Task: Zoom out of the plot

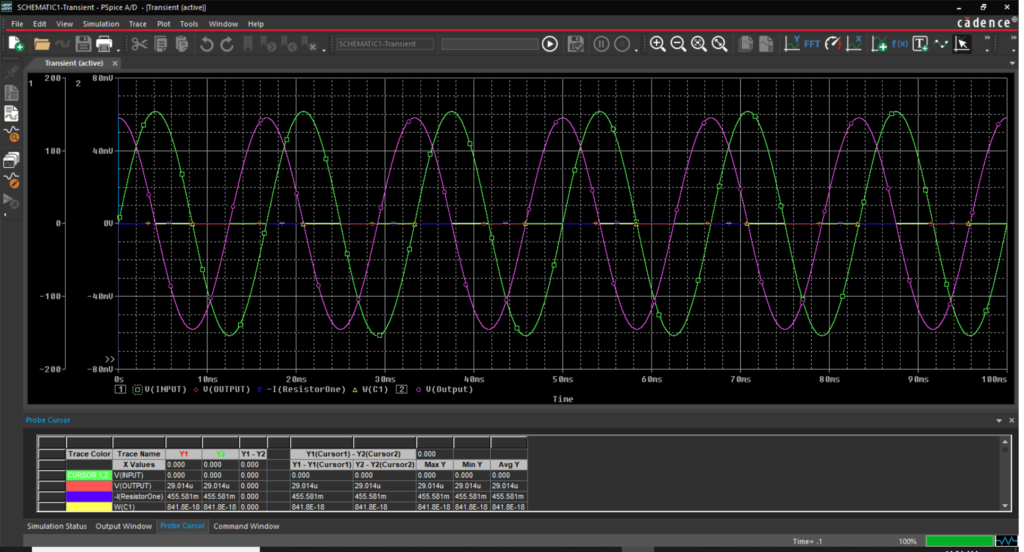Action: (679, 44)
